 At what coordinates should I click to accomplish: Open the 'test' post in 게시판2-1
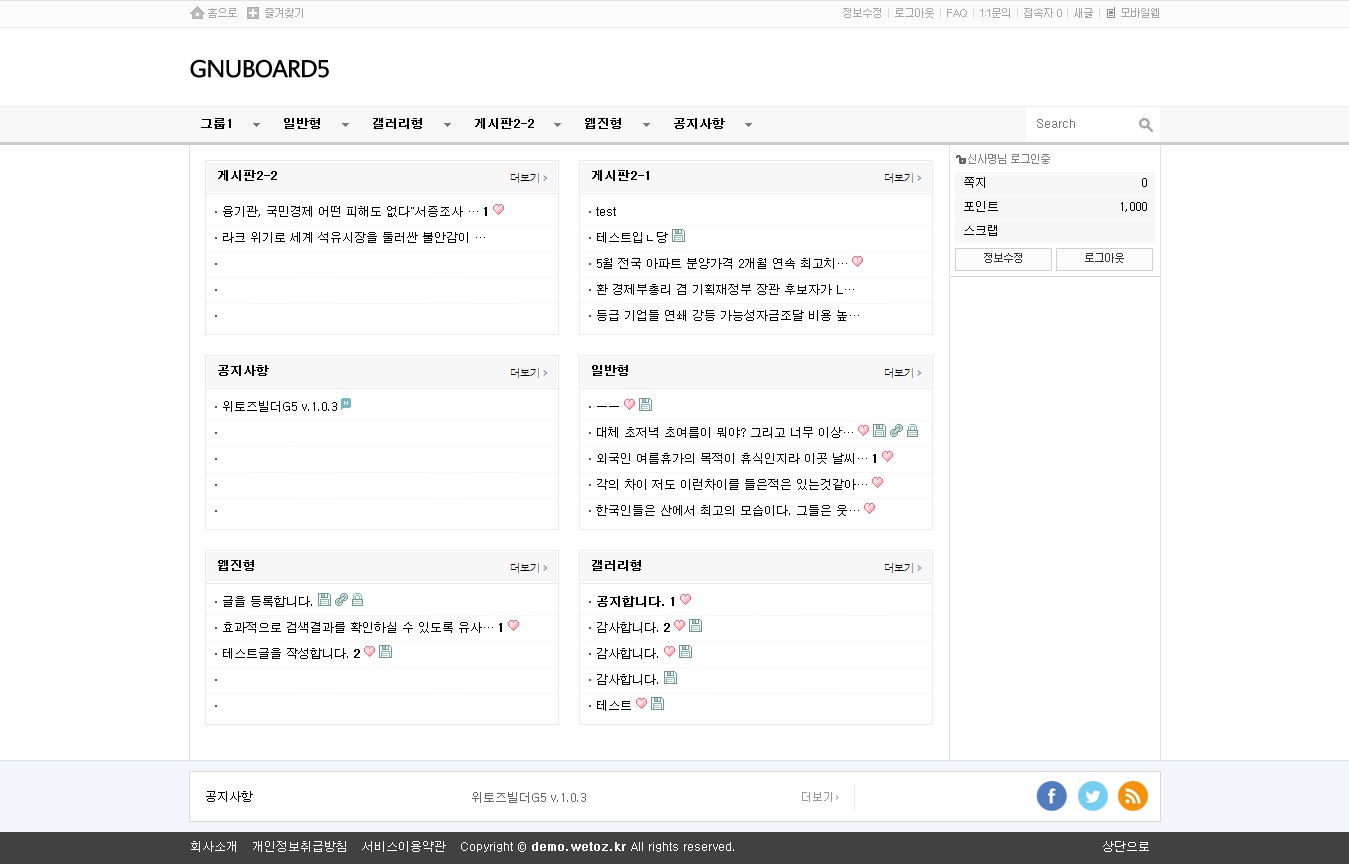(x=606, y=212)
